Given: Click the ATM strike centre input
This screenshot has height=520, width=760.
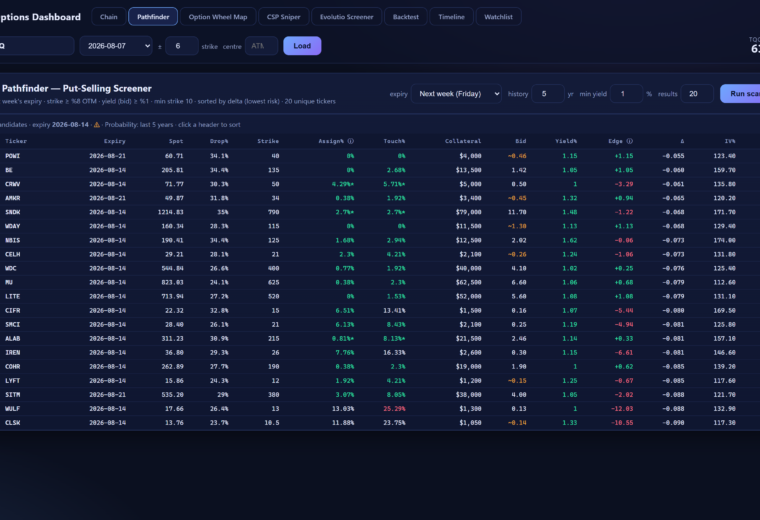Looking at the screenshot, I should tap(261, 46).
